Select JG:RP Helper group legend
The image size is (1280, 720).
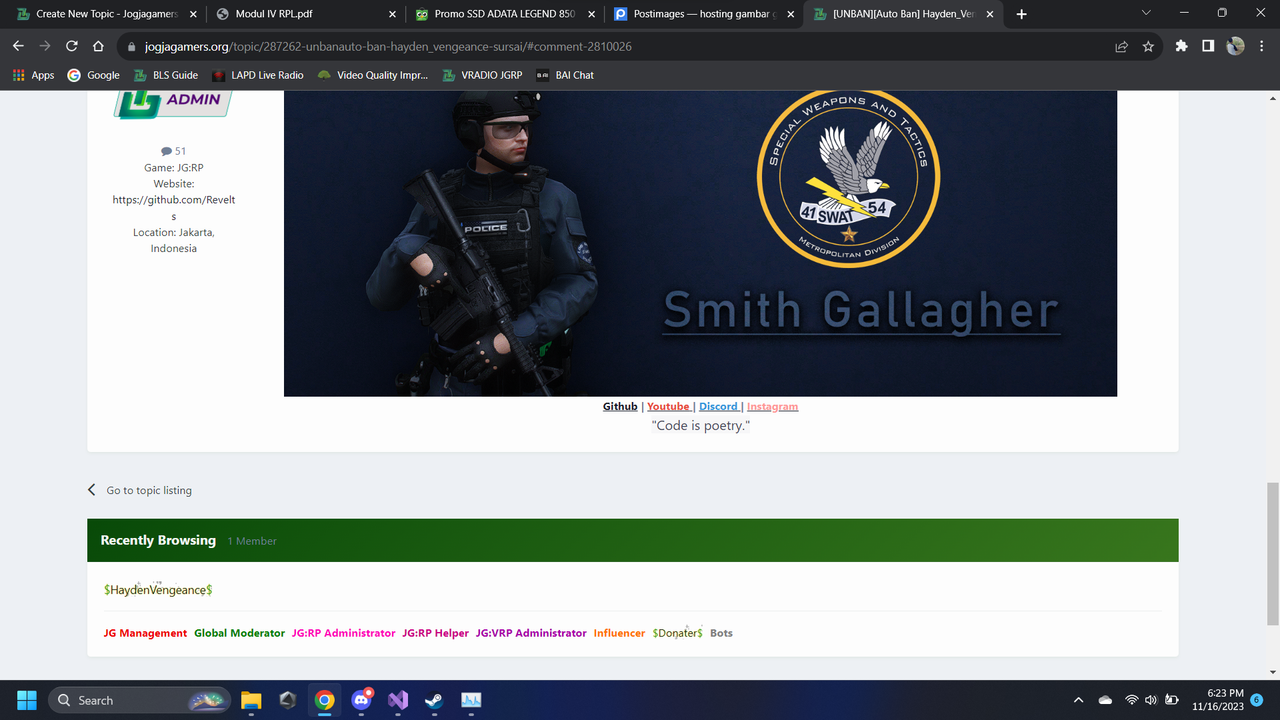pyautogui.click(x=435, y=633)
